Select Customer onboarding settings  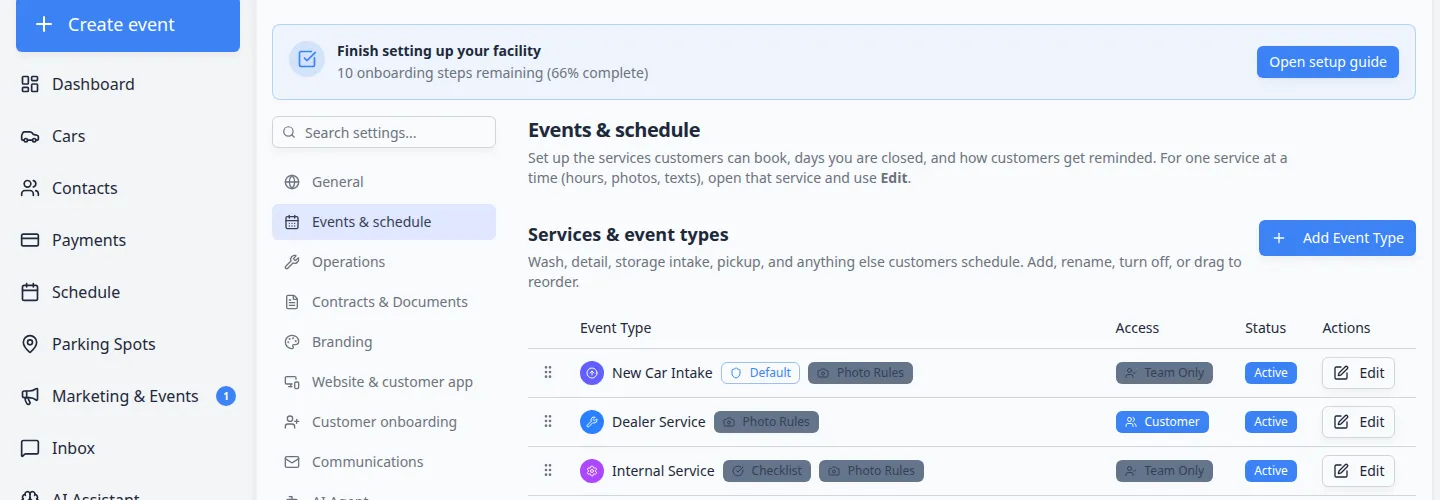384,422
